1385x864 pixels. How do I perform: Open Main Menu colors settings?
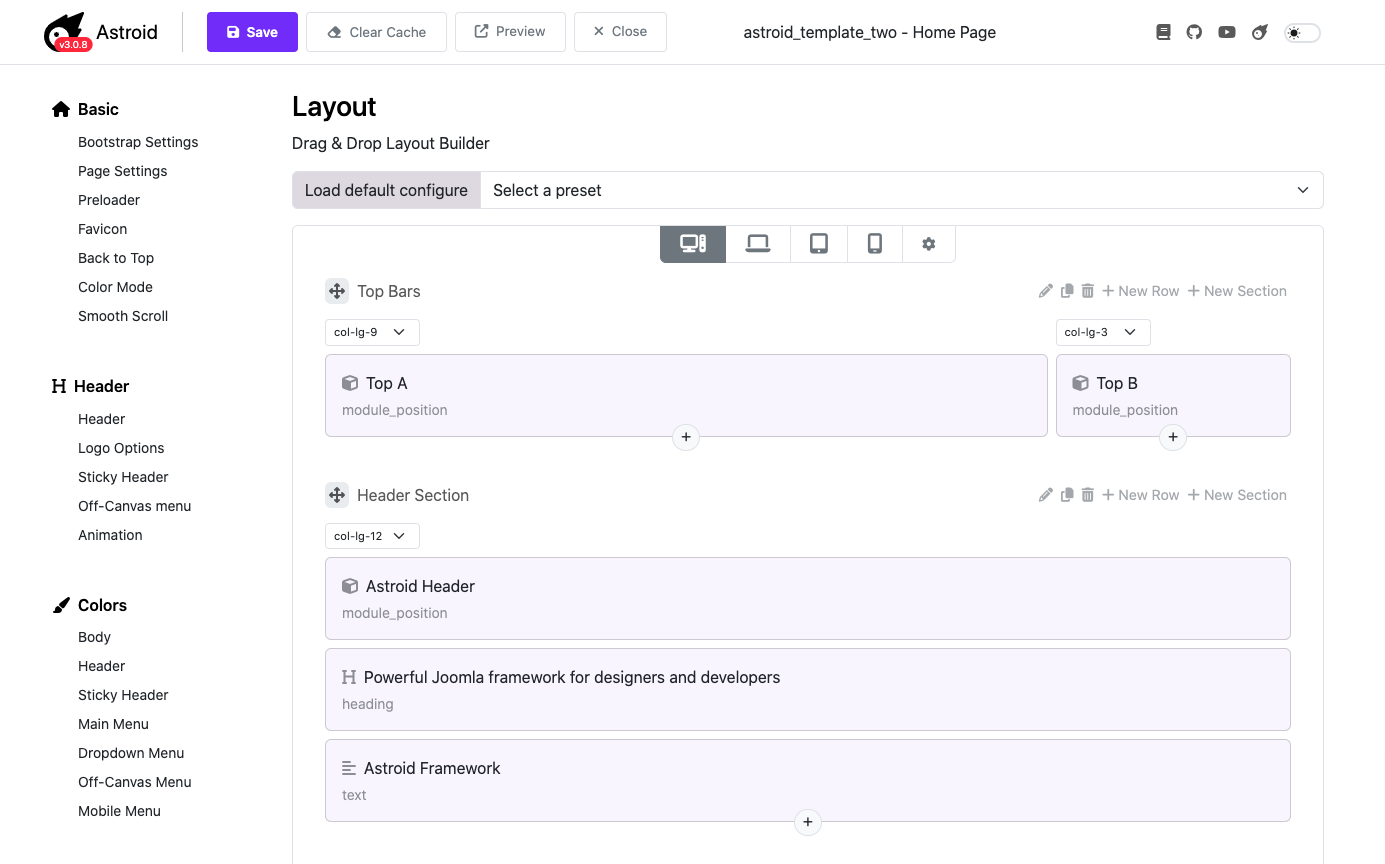coord(113,724)
